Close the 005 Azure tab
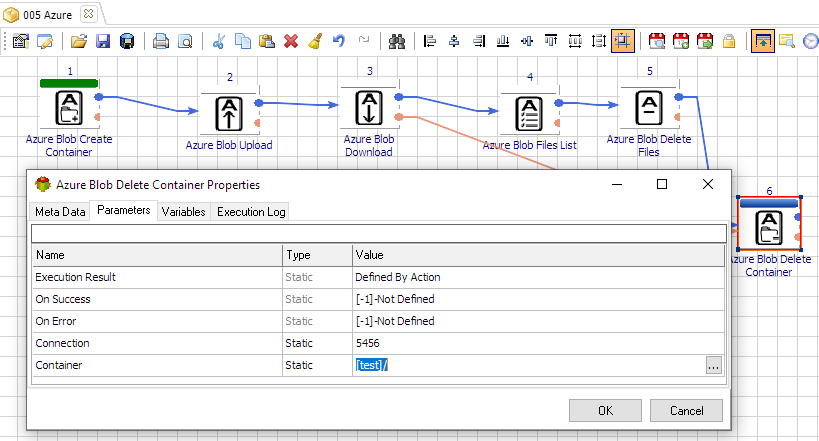 (x=89, y=14)
